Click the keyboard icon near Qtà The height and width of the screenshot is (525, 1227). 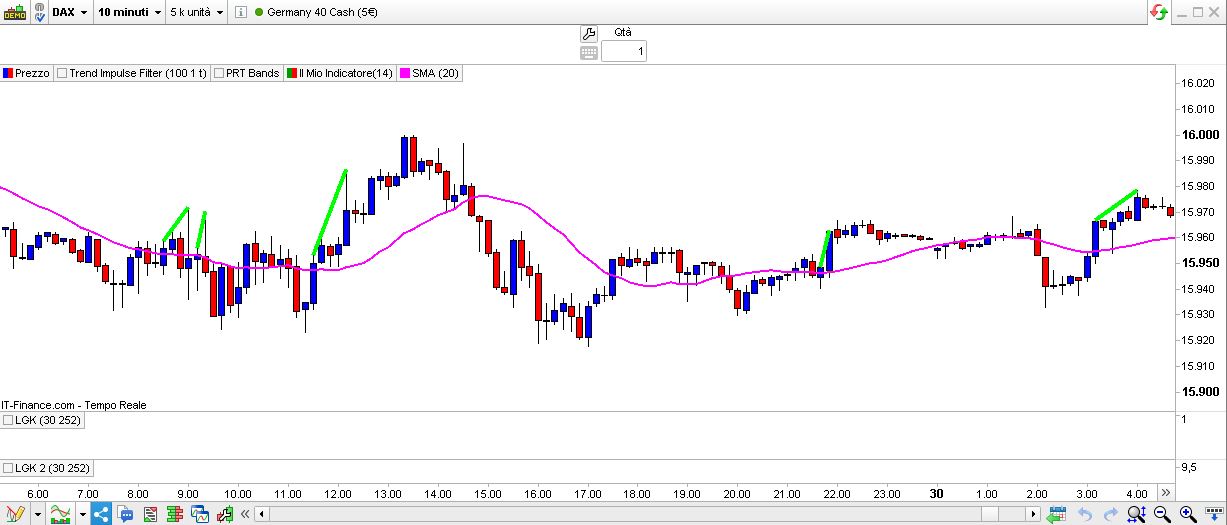click(588, 51)
